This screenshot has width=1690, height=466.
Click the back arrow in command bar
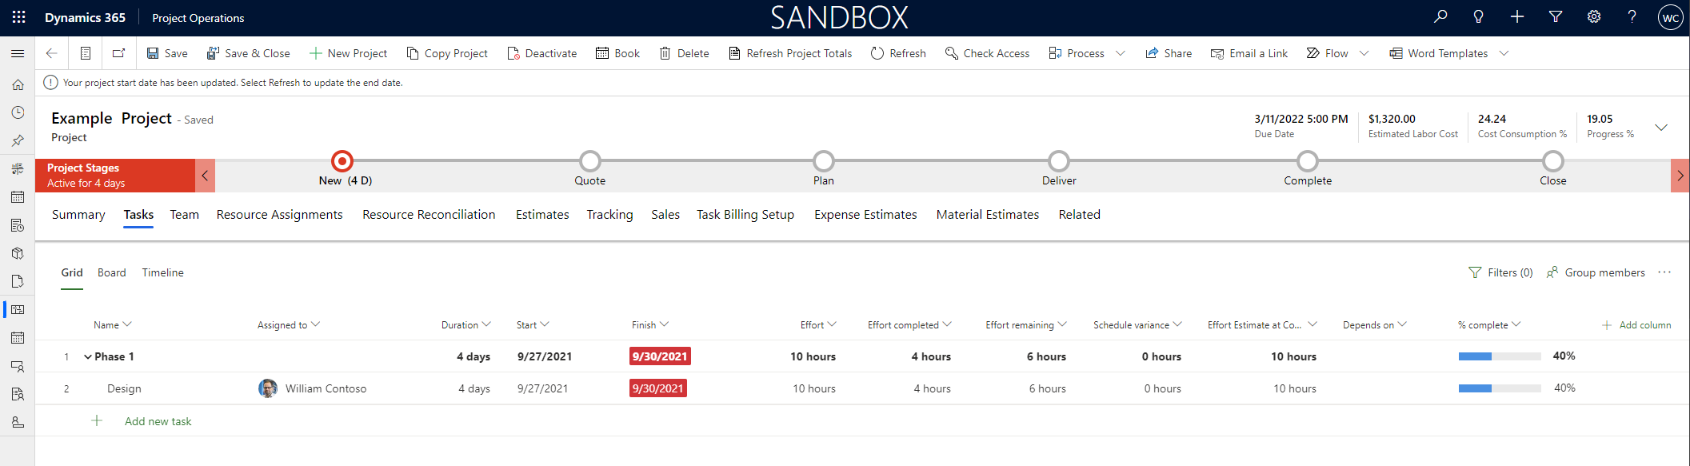click(x=52, y=53)
